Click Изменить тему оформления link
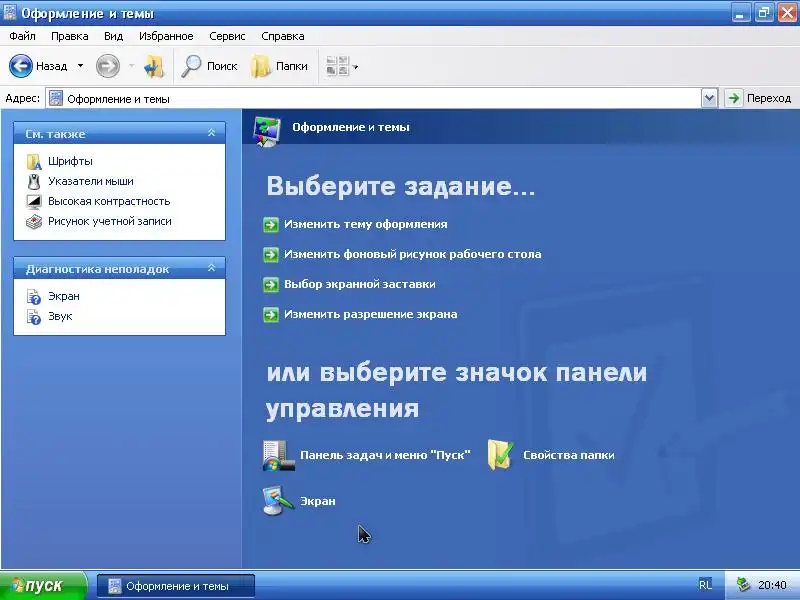The image size is (800, 600). 365,224
